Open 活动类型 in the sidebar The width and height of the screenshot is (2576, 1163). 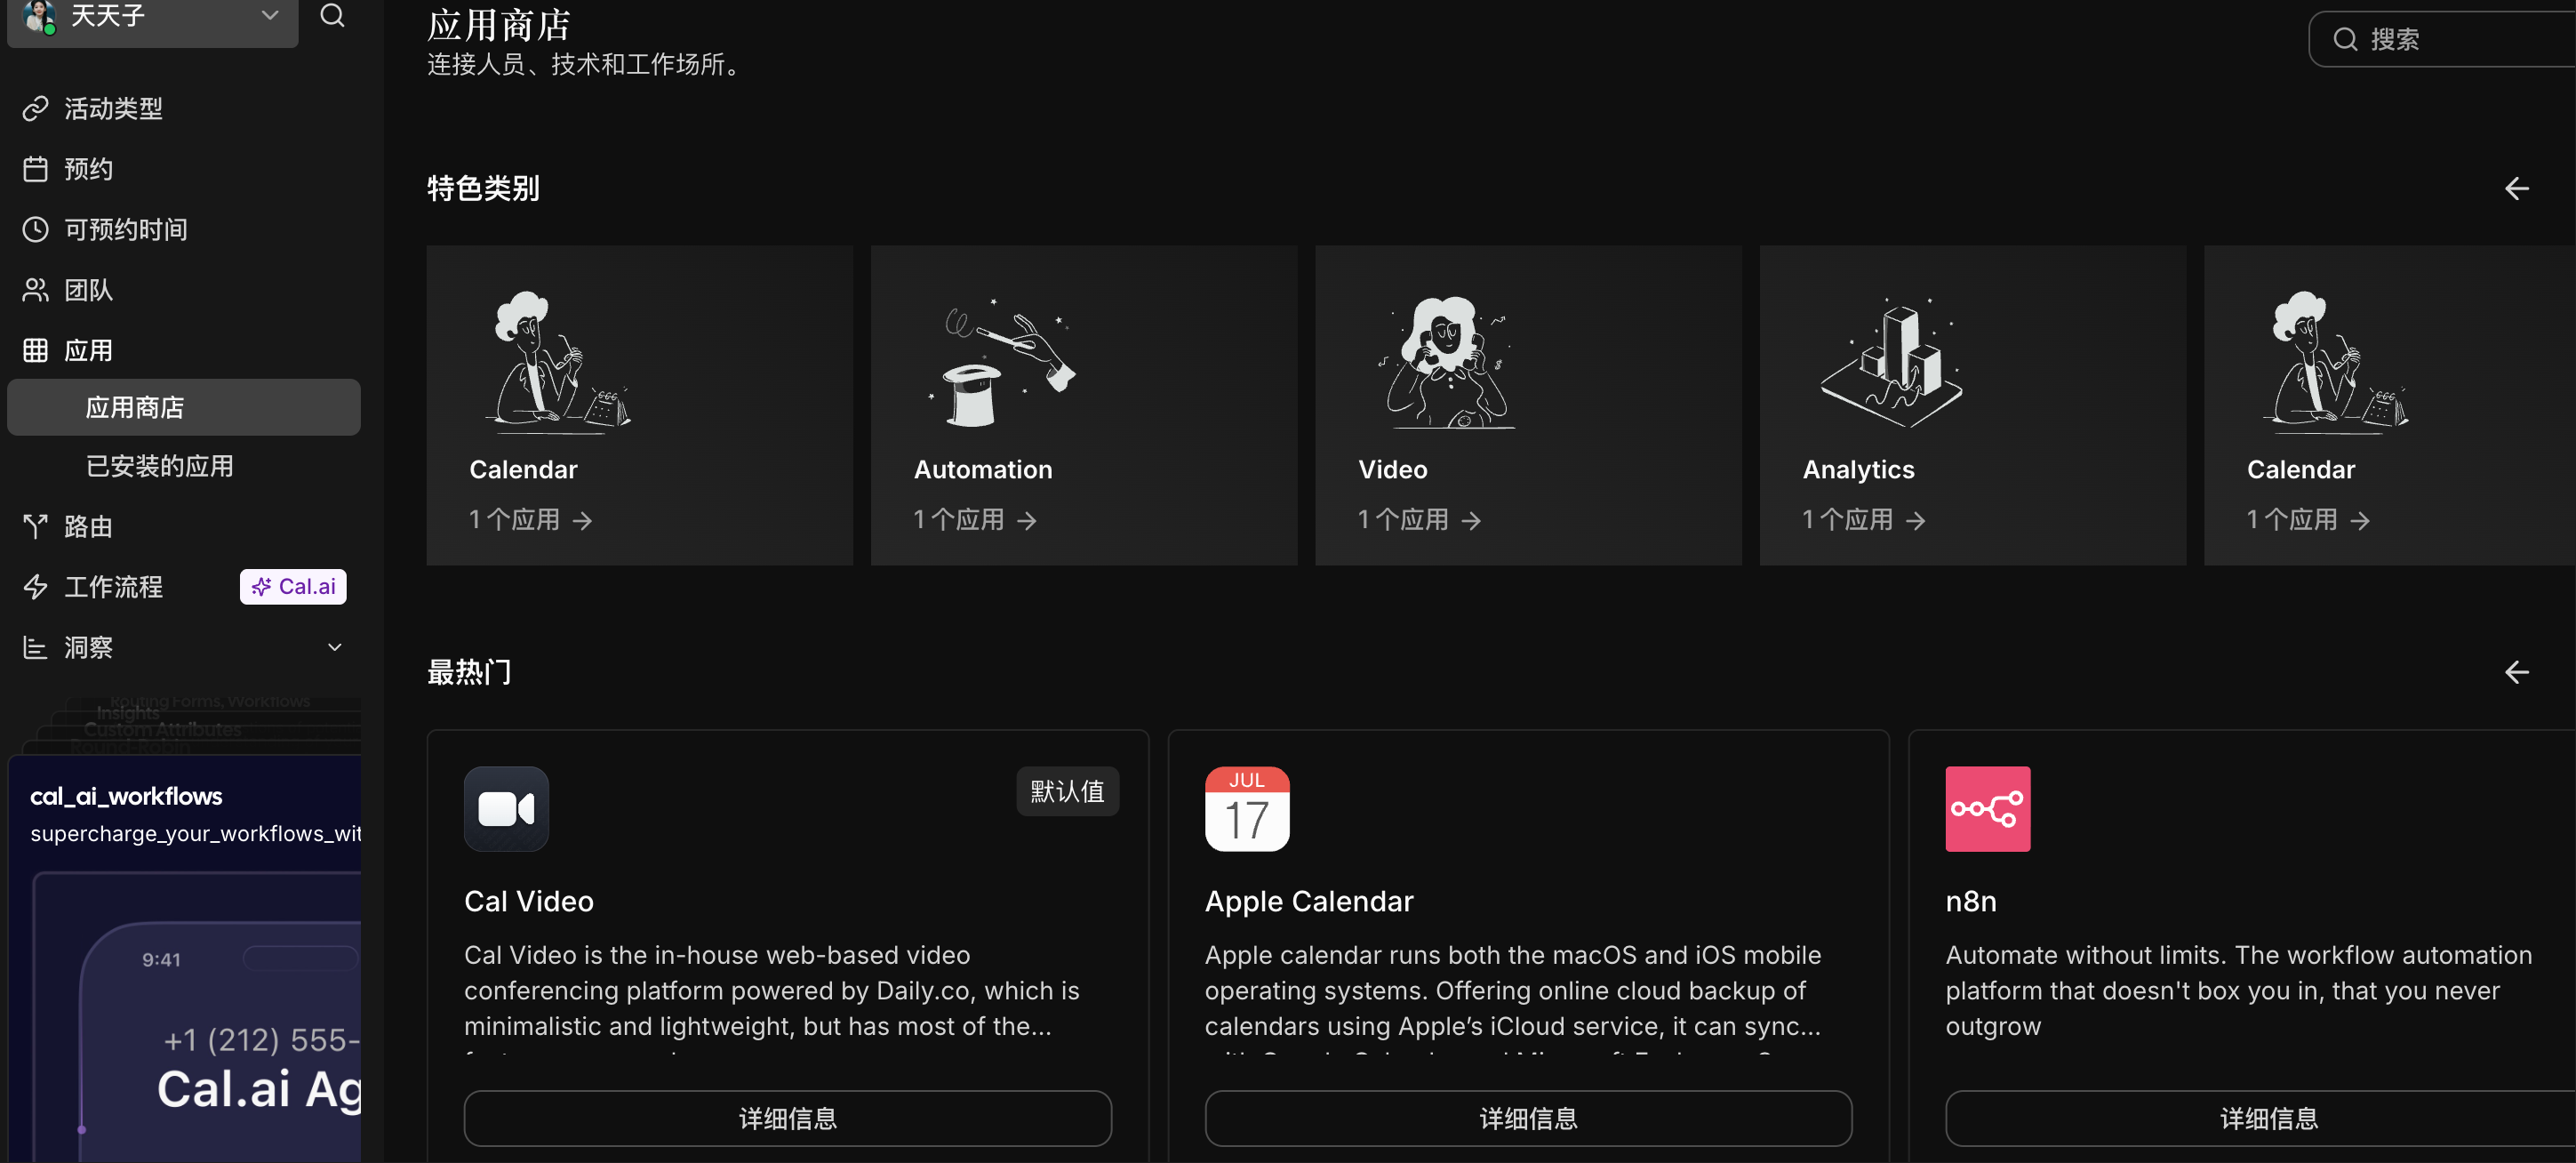[113, 108]
